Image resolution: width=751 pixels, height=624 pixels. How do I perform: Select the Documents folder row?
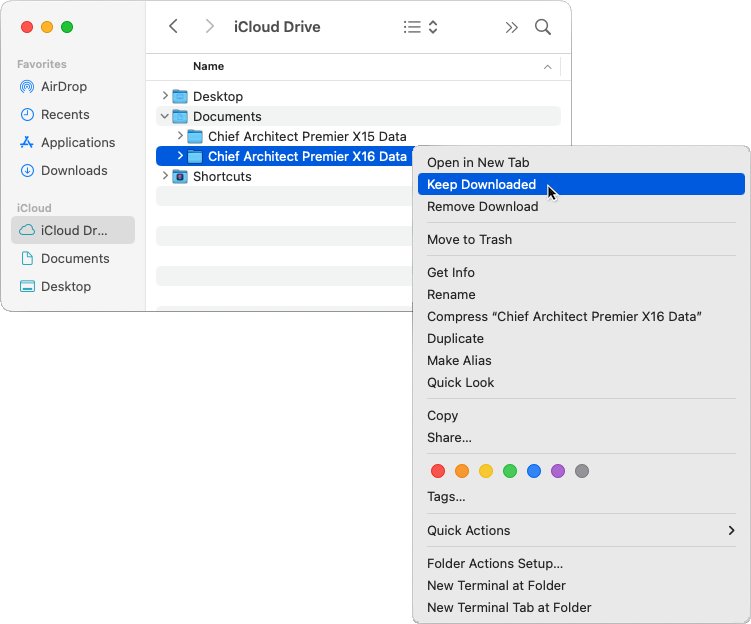click(x=358, y=116)
